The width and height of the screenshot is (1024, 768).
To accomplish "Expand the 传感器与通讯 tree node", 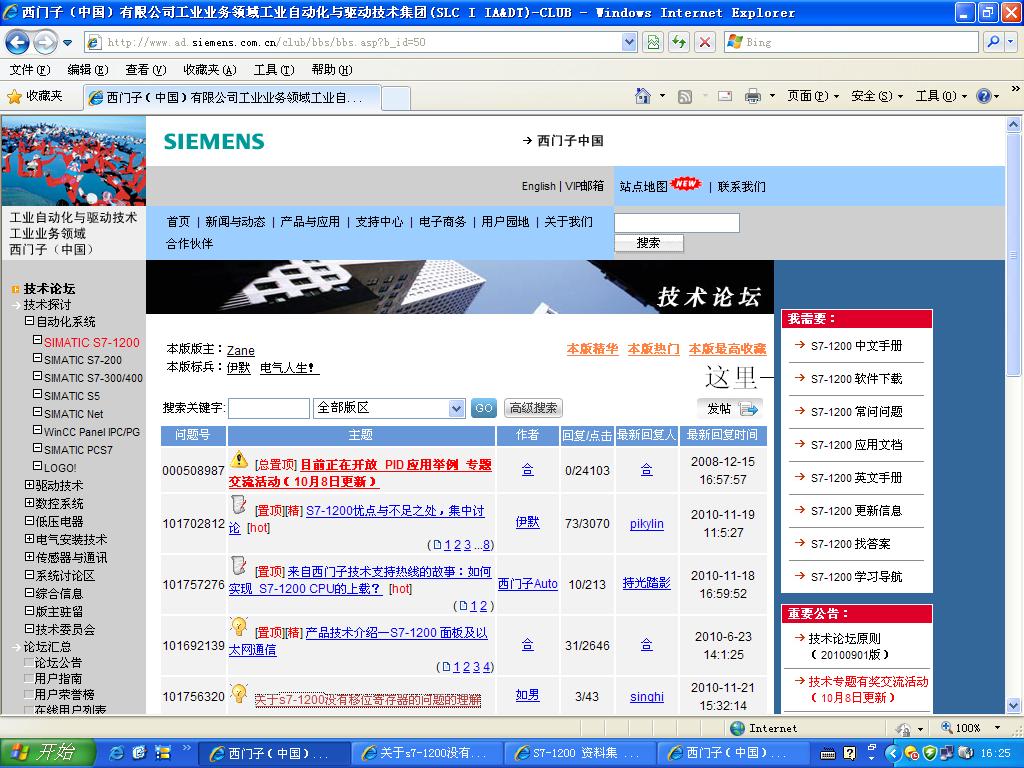I will coord(29,557).
